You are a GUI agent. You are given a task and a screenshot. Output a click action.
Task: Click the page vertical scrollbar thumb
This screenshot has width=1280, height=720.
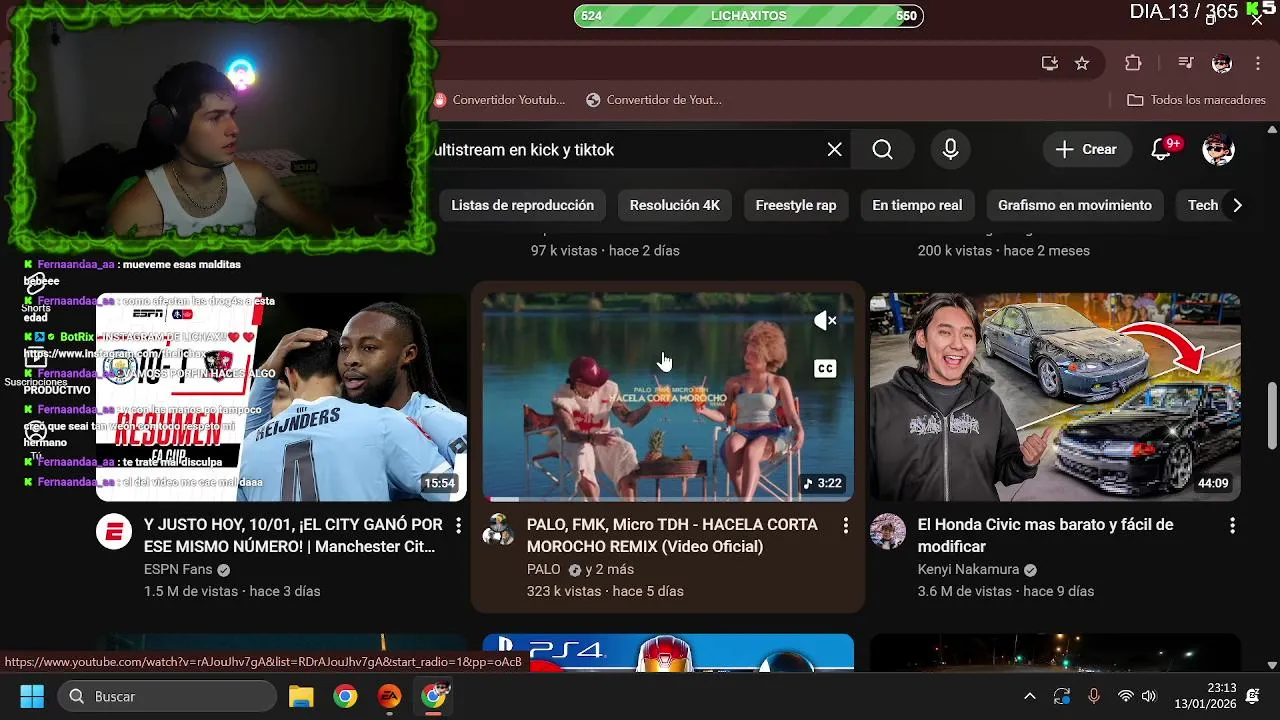(x=1272, y=415)
